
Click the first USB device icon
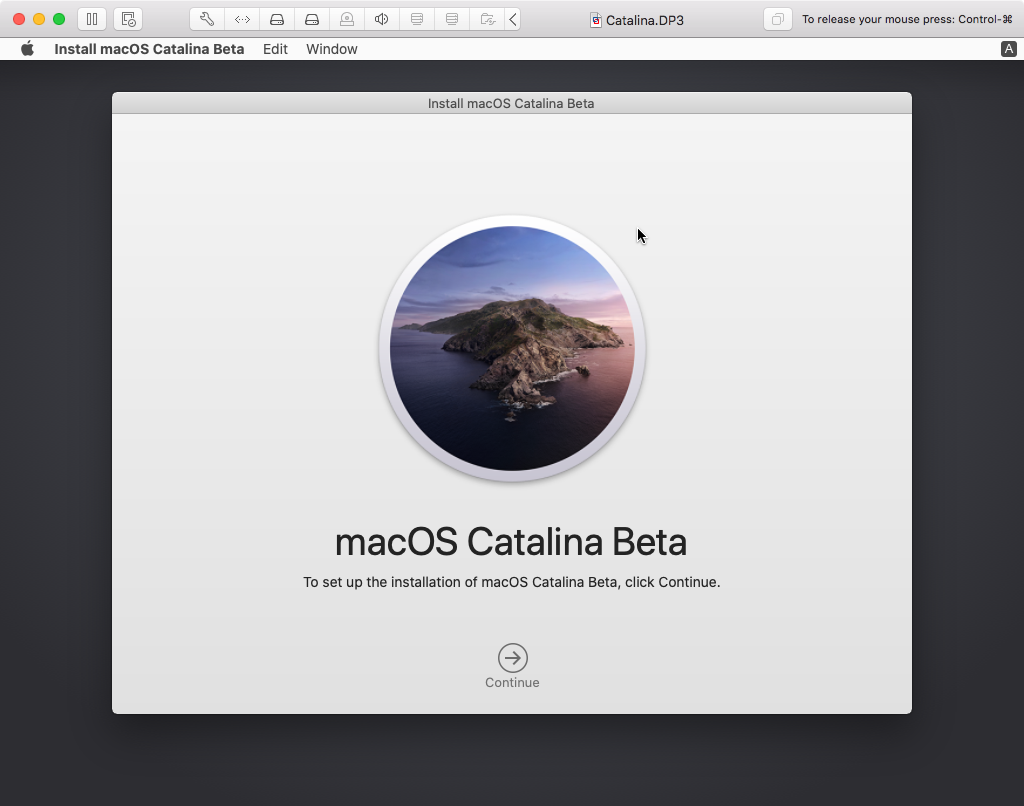(417, 19)
